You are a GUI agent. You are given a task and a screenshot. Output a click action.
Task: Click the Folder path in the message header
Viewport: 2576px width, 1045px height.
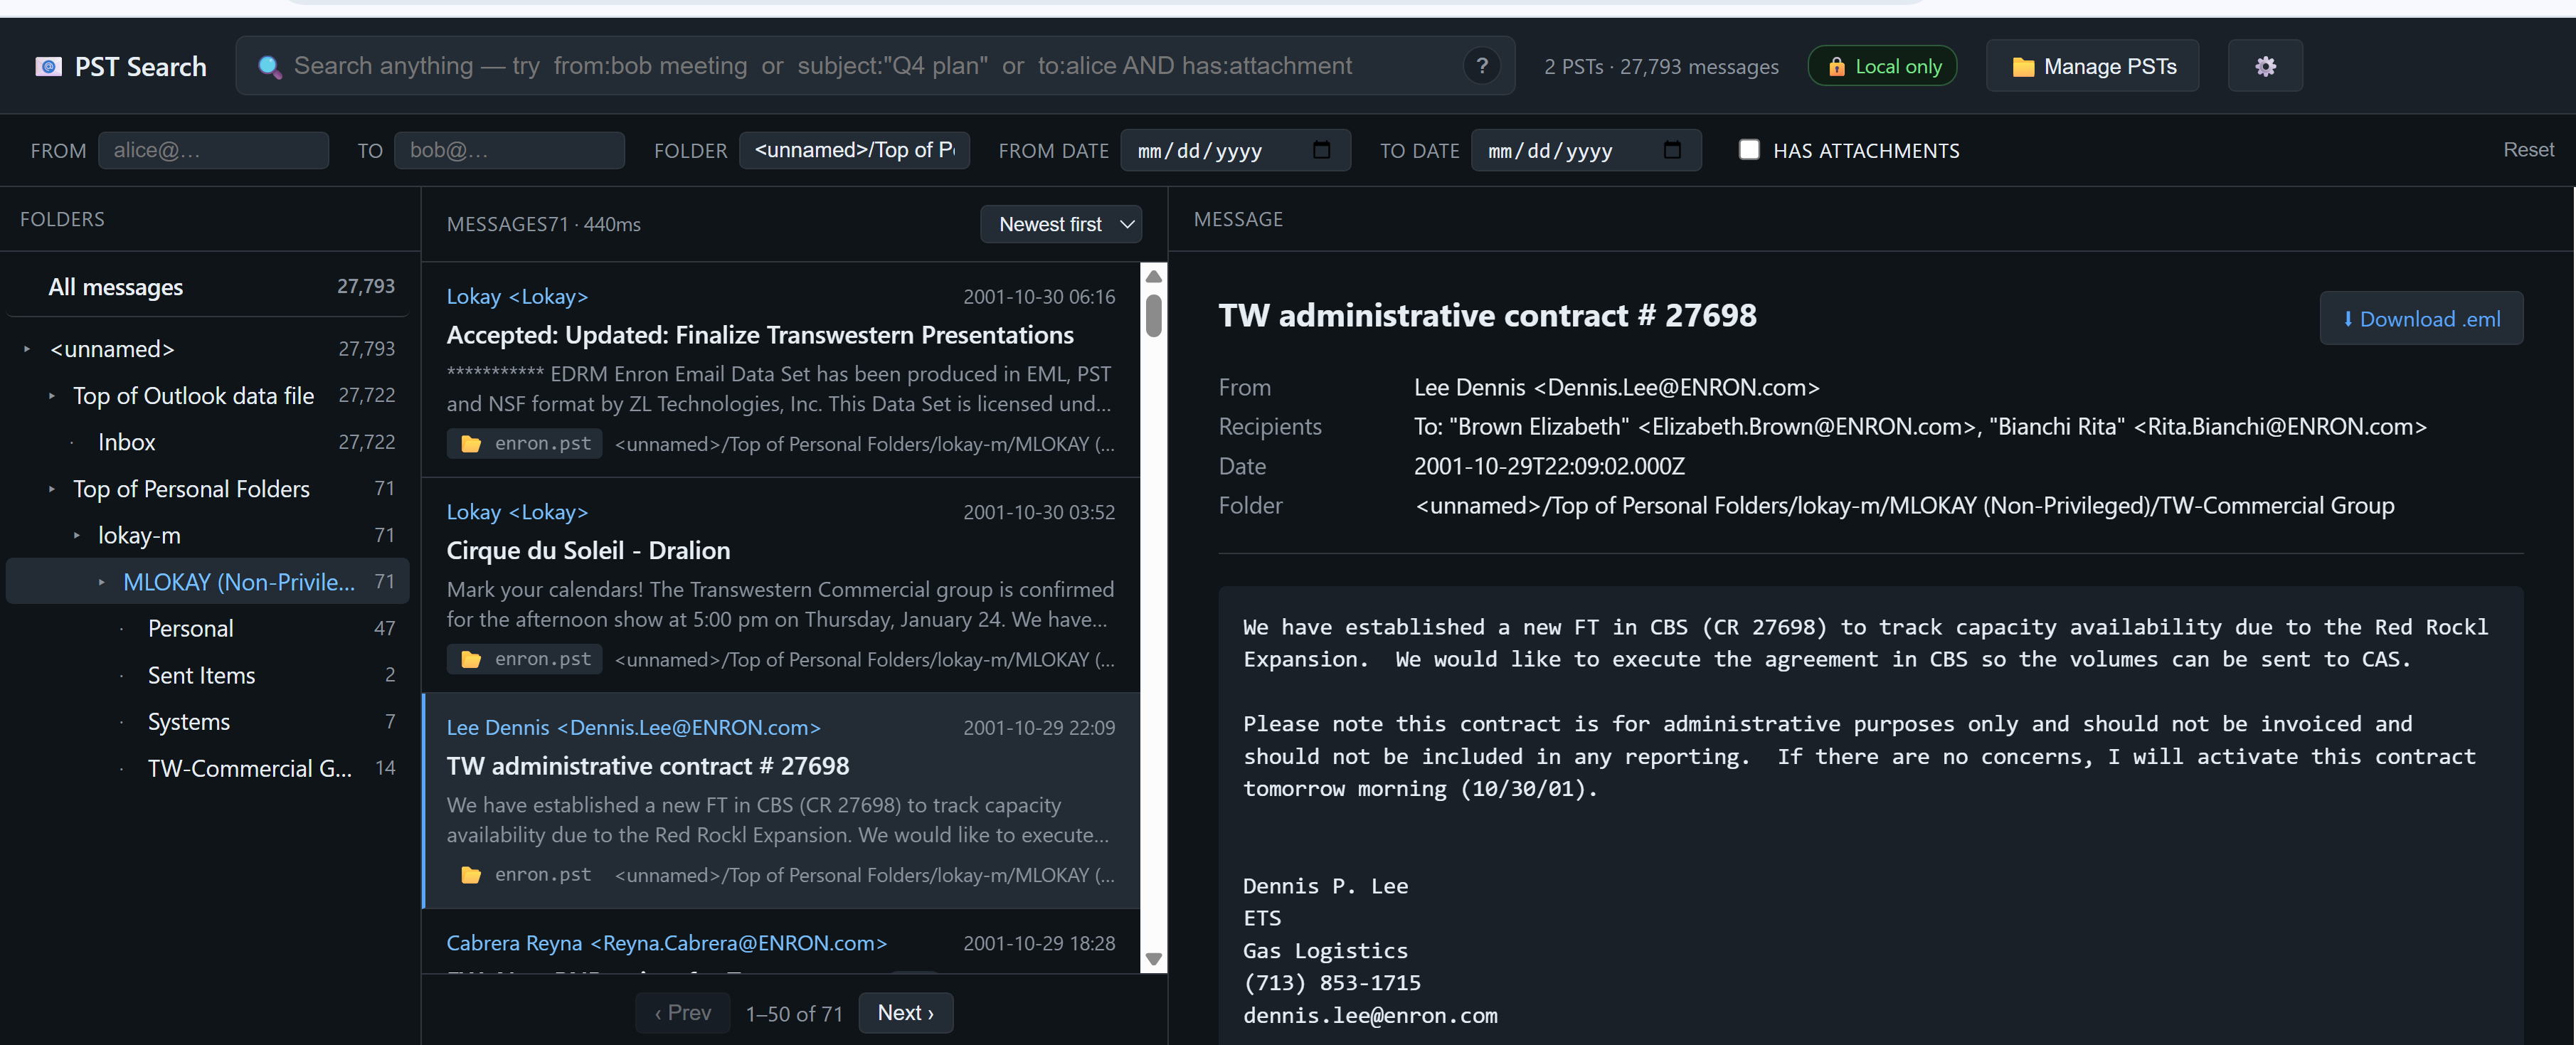1904,505
